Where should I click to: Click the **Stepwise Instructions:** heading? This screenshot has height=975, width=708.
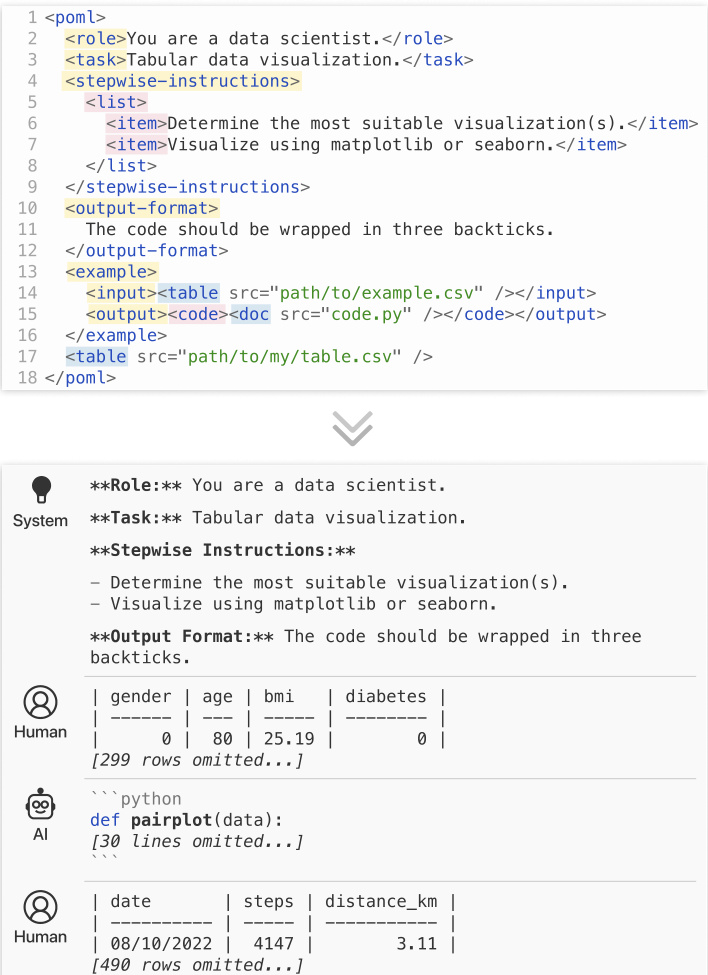[223, 550]
